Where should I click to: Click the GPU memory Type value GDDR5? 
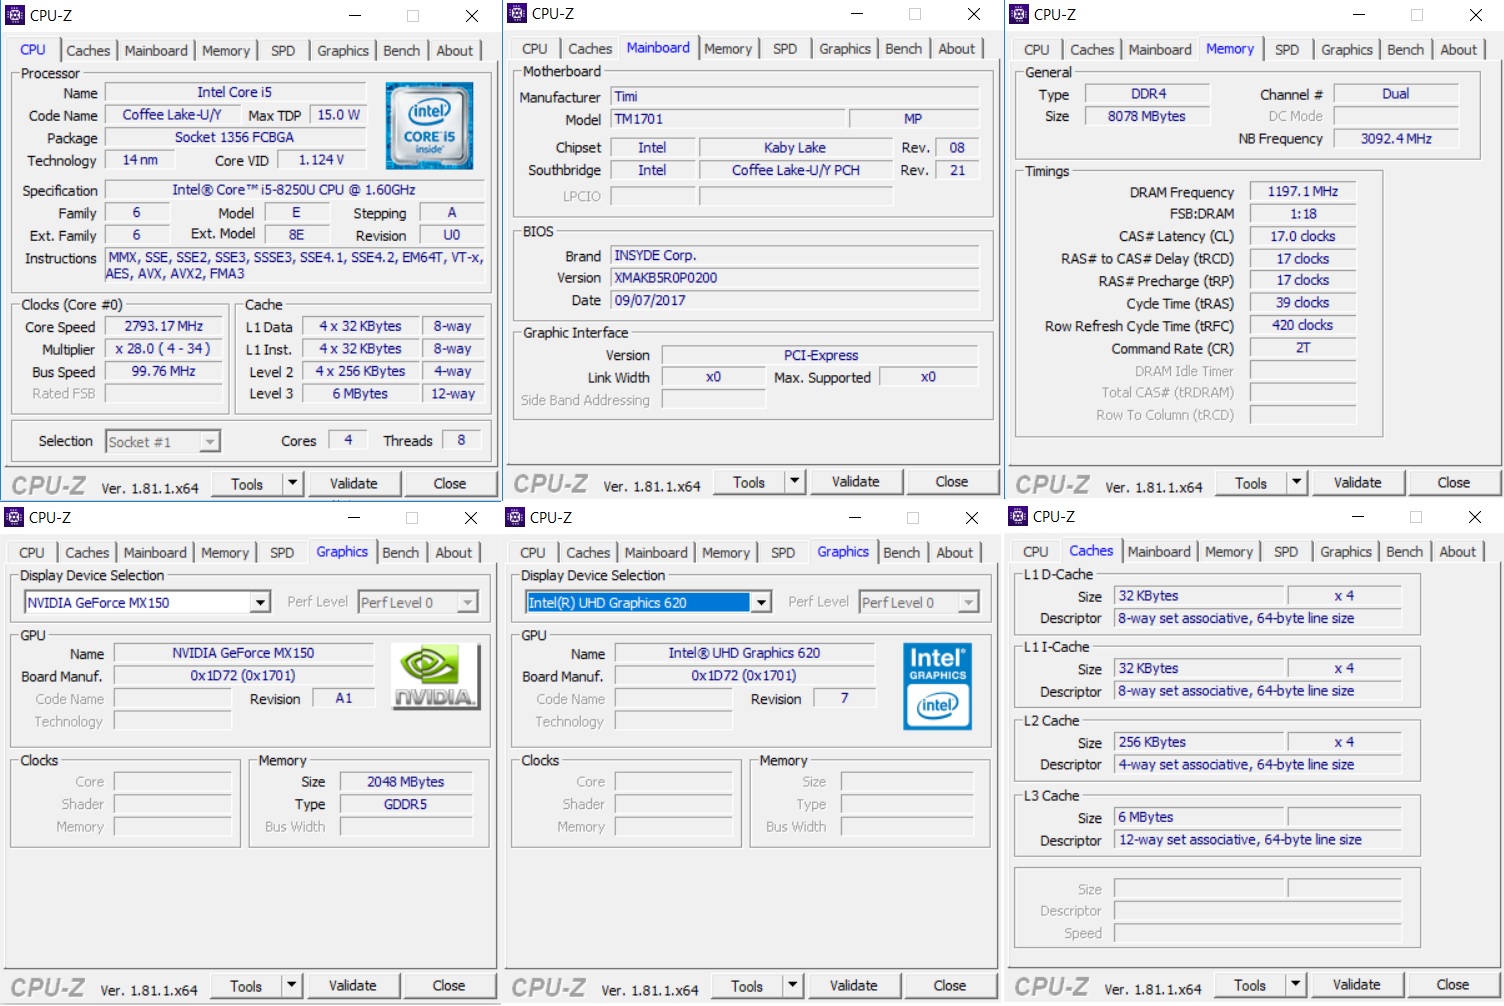[406, 804]
